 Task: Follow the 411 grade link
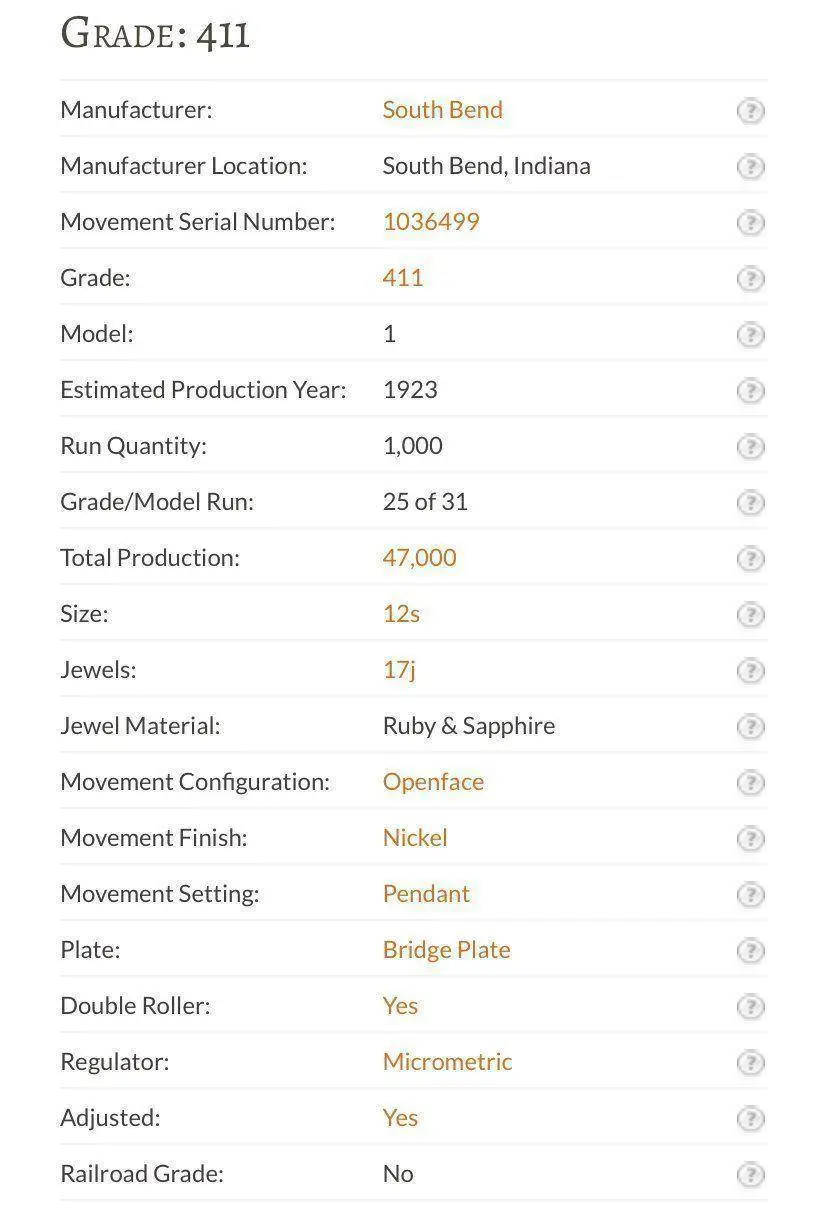403,278
